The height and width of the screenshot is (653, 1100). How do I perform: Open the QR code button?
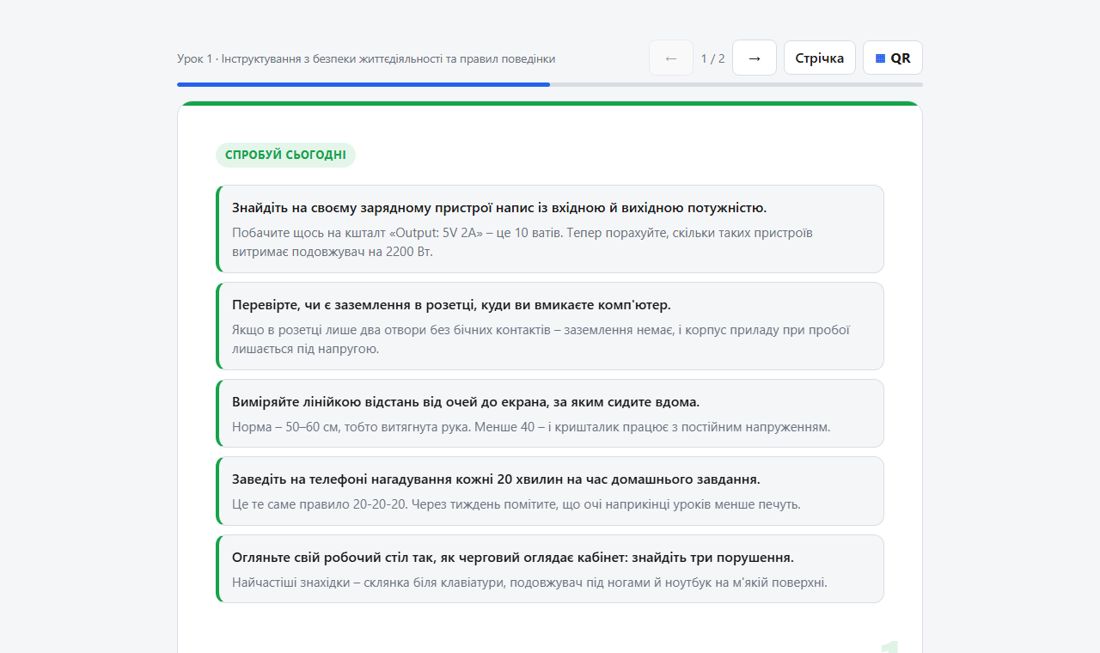pyautogui.click(x=892, y=58)
